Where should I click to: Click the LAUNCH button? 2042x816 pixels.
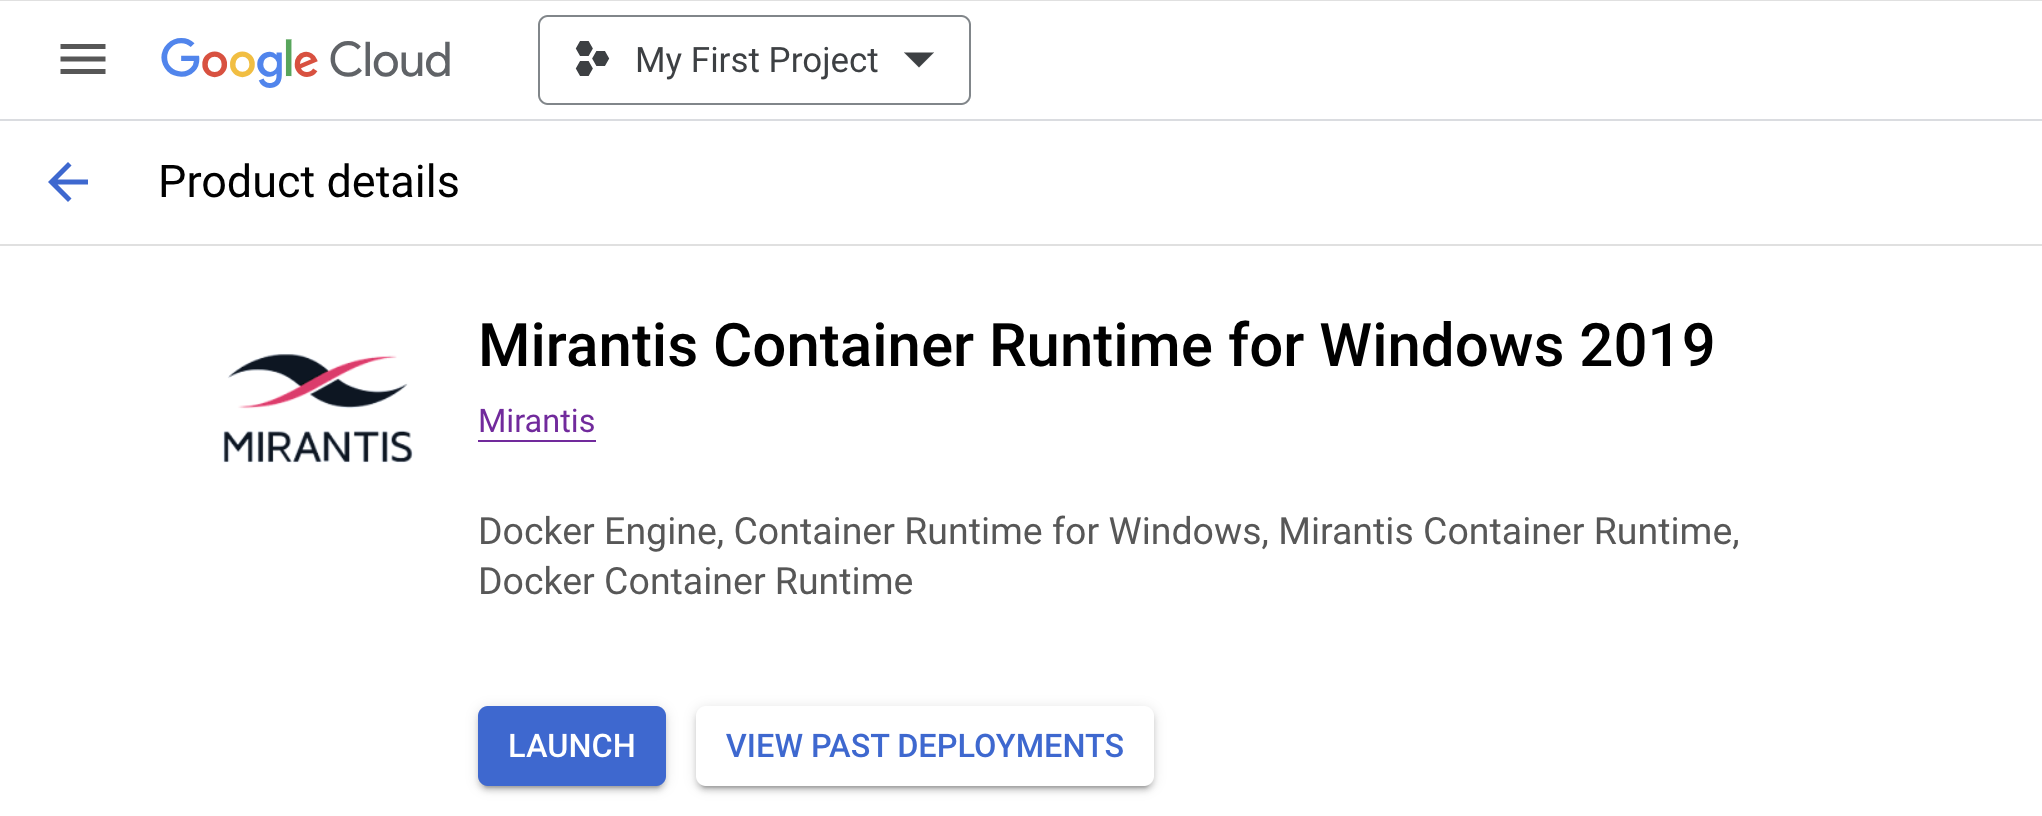(x=572, y=746)
